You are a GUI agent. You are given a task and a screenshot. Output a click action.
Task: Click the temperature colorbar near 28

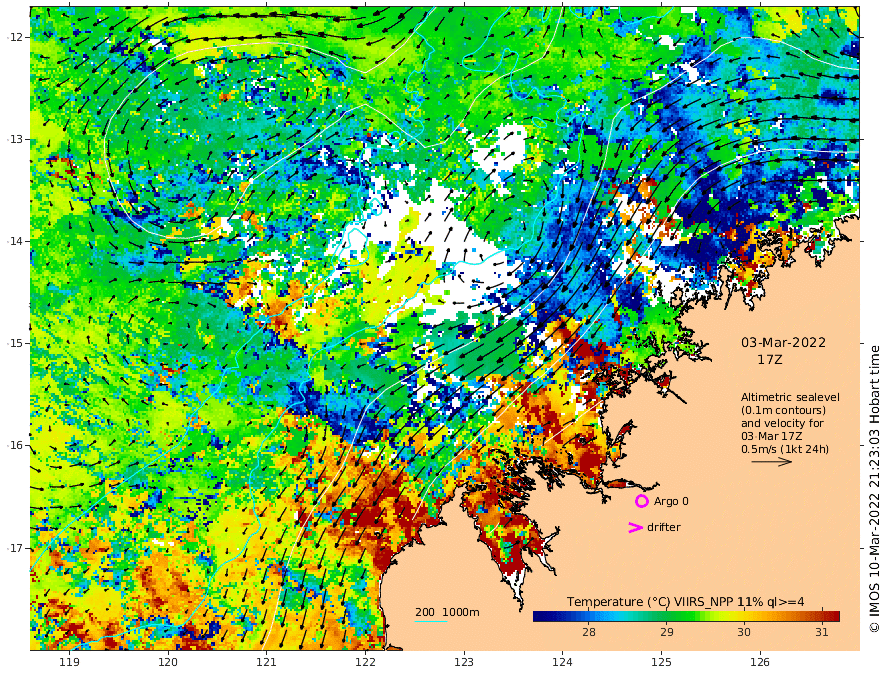pyautogui.click(x=589, y=616)
